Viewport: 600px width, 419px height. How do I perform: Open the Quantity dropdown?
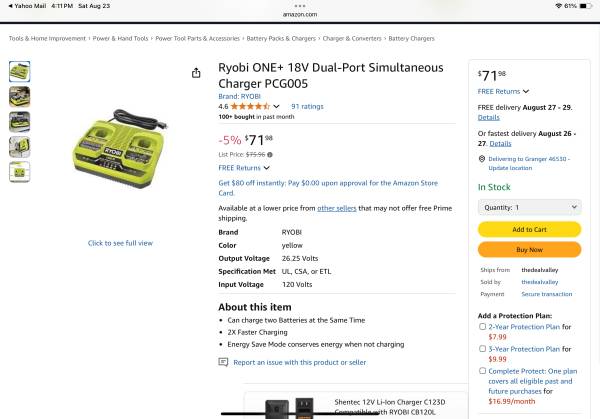(x=528, y=207)
